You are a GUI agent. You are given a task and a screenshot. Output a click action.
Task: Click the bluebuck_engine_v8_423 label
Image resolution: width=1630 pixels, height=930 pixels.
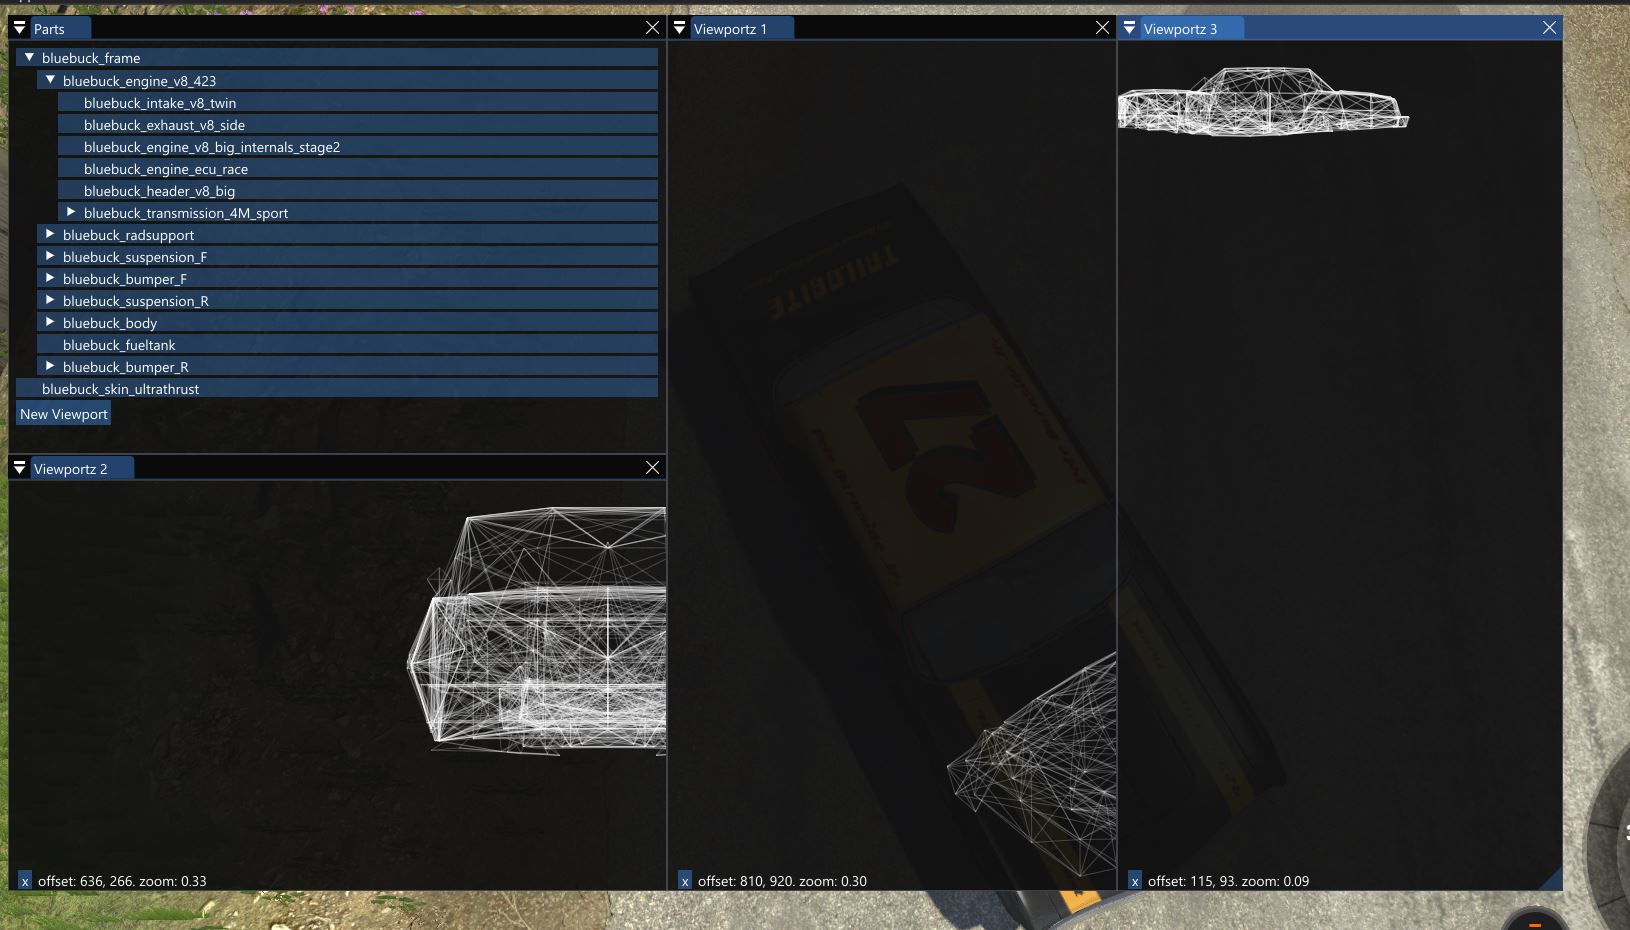(x=139, y=81)
